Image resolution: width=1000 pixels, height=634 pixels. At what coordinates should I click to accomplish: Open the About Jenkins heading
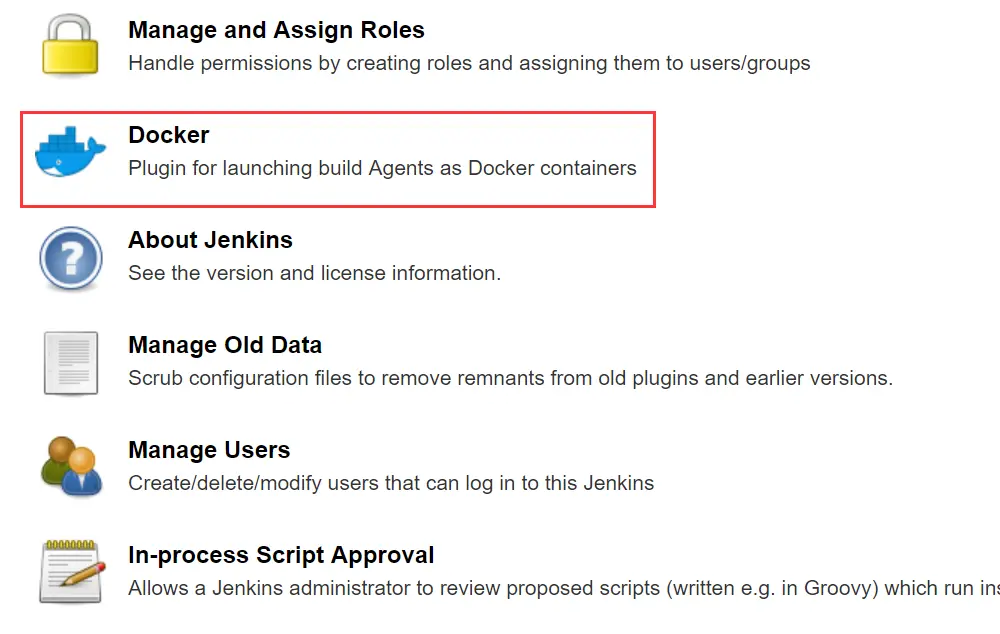pos(210,240)
